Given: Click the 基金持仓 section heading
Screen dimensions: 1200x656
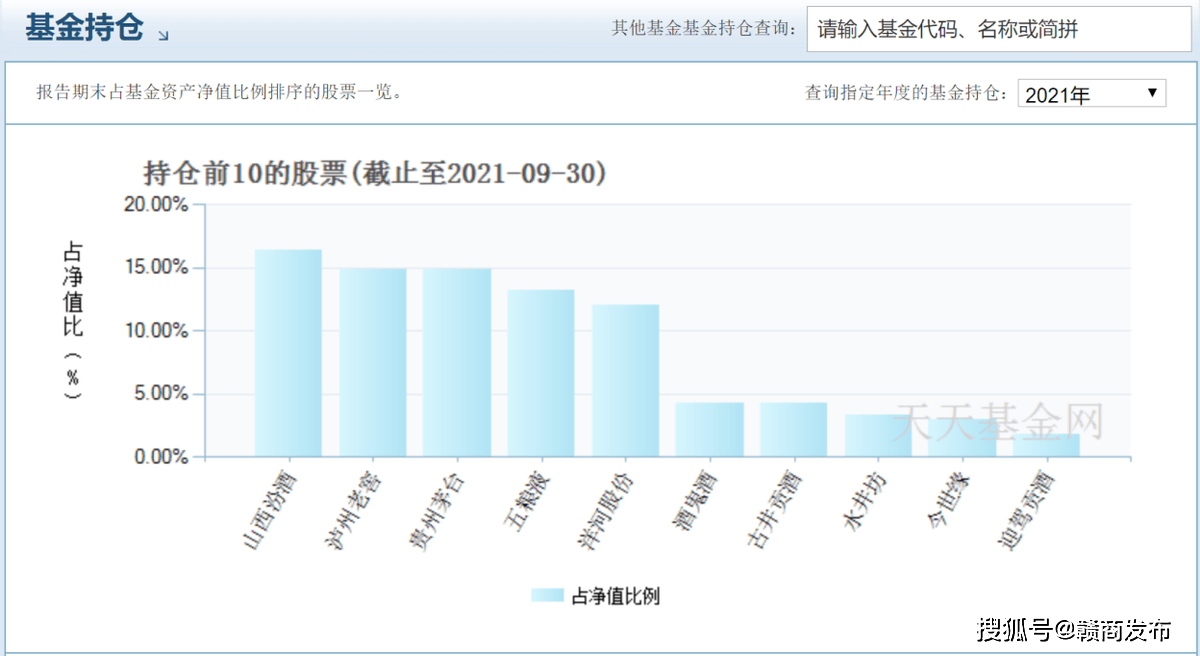Looking at the screenshot, I should click(84, 28).
